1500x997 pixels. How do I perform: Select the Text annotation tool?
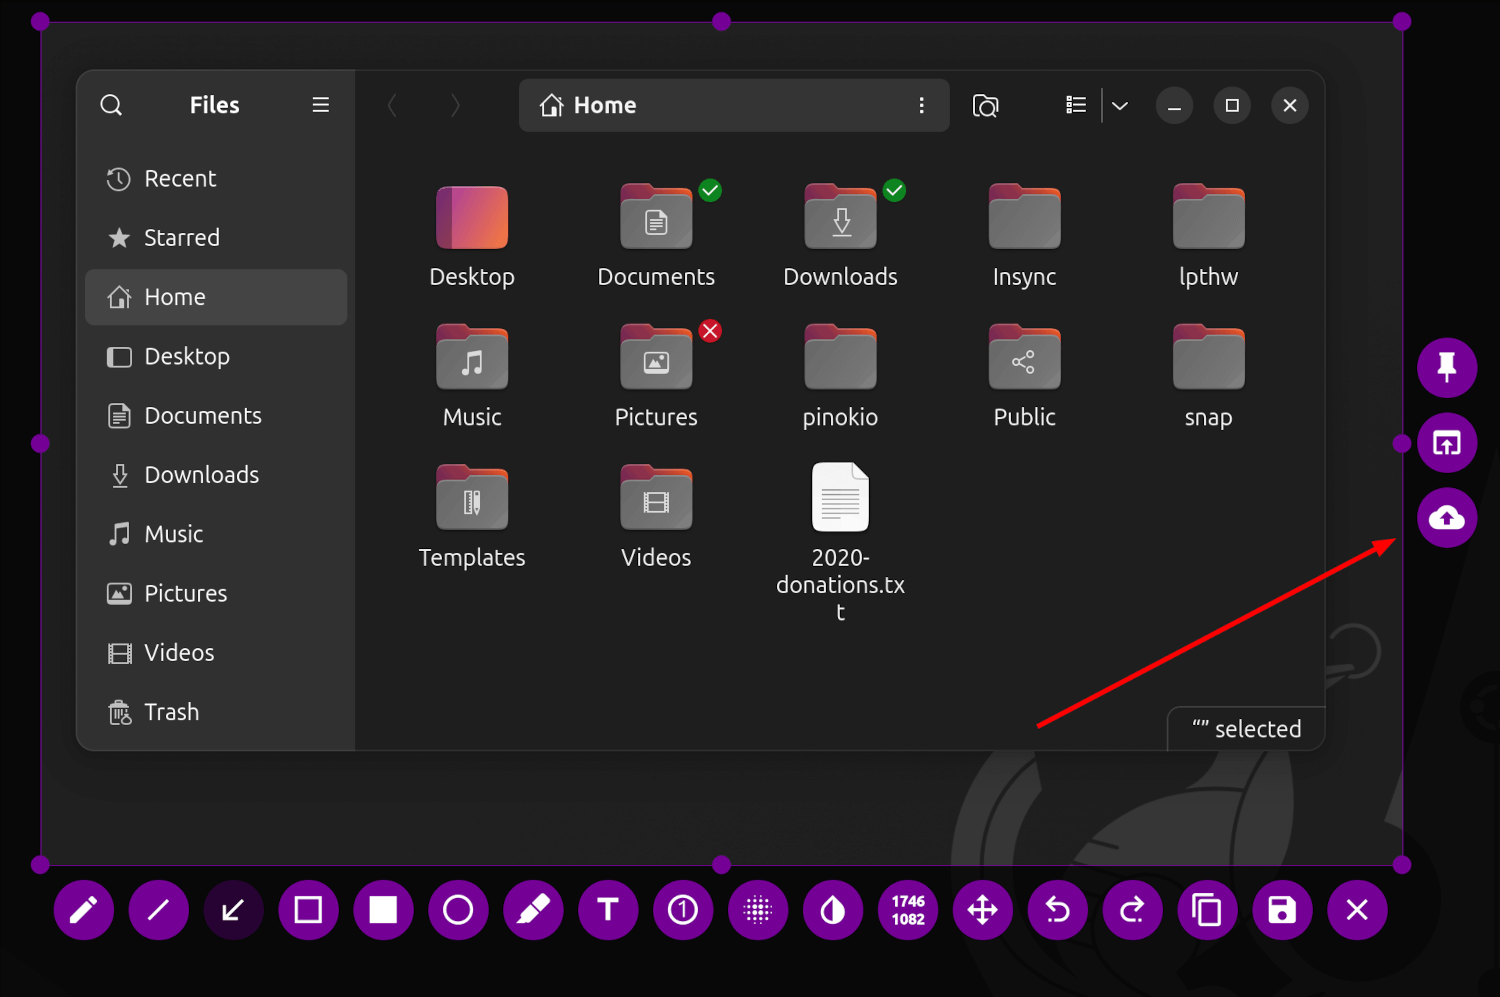[x=608, y=910]
